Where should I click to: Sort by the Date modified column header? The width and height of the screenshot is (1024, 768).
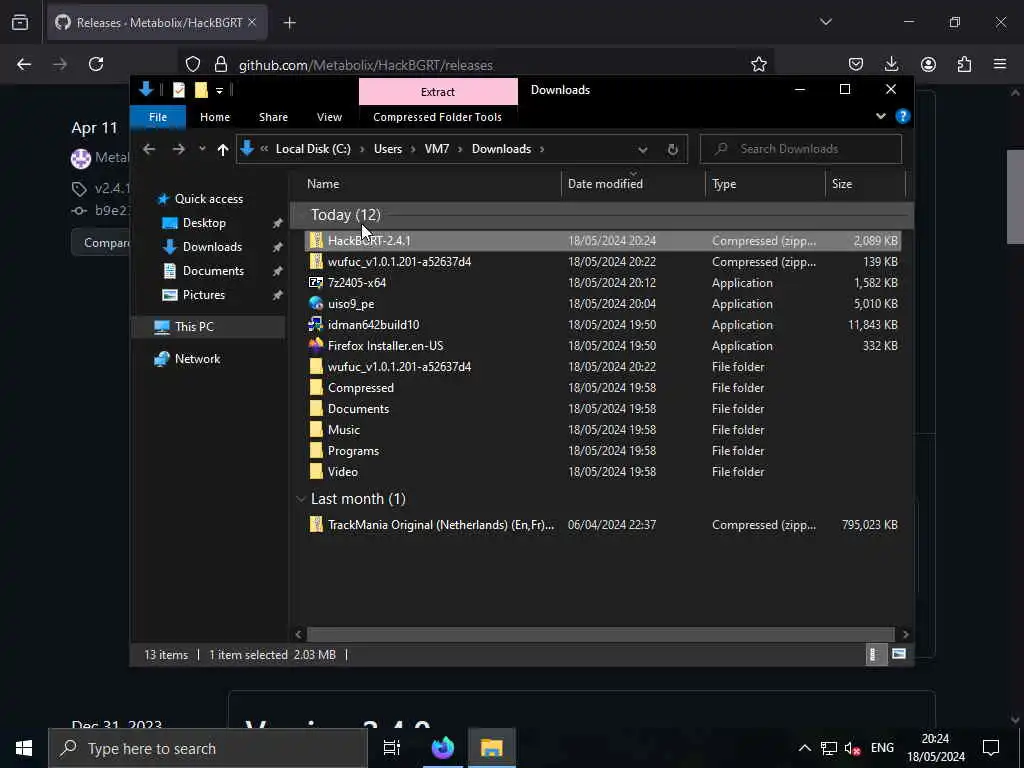point(633,184)
